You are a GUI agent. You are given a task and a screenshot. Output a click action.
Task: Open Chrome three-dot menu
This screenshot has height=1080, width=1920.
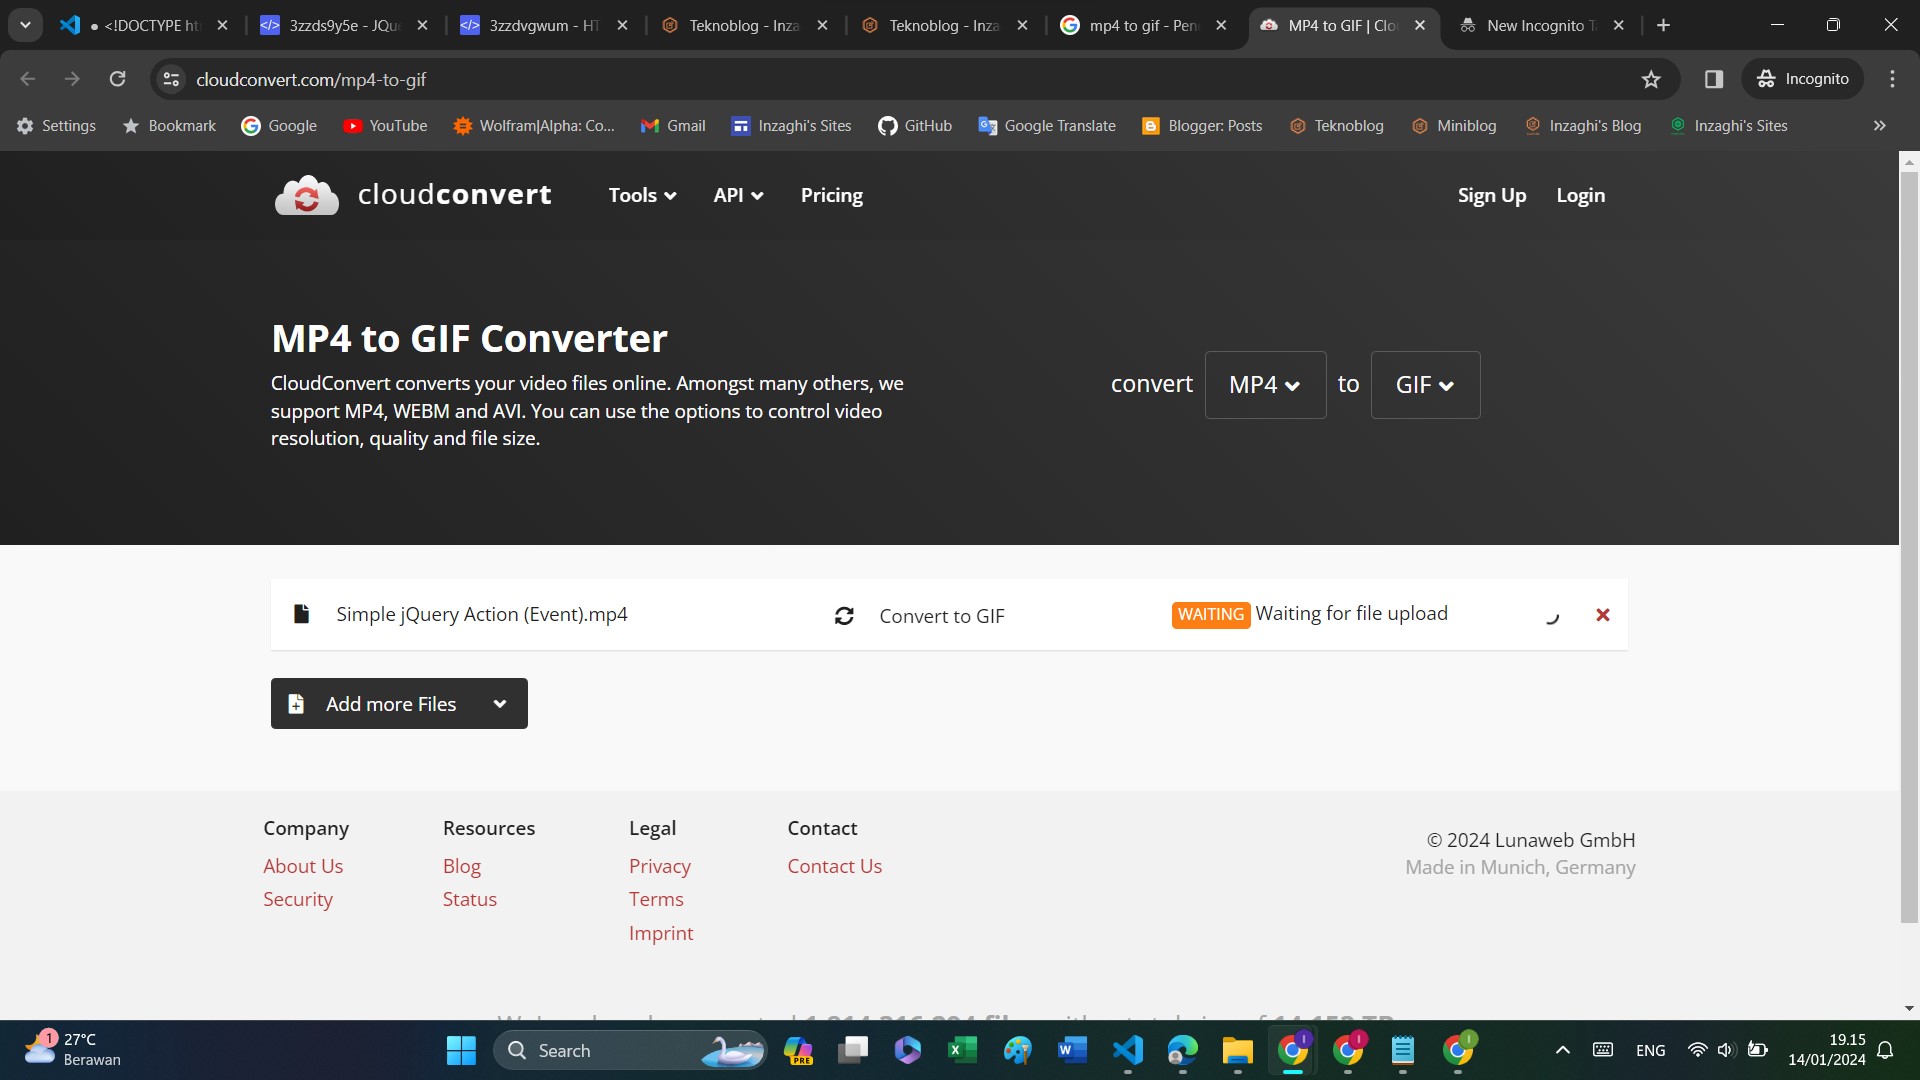pyautogui.click(x=1892, y=79)
